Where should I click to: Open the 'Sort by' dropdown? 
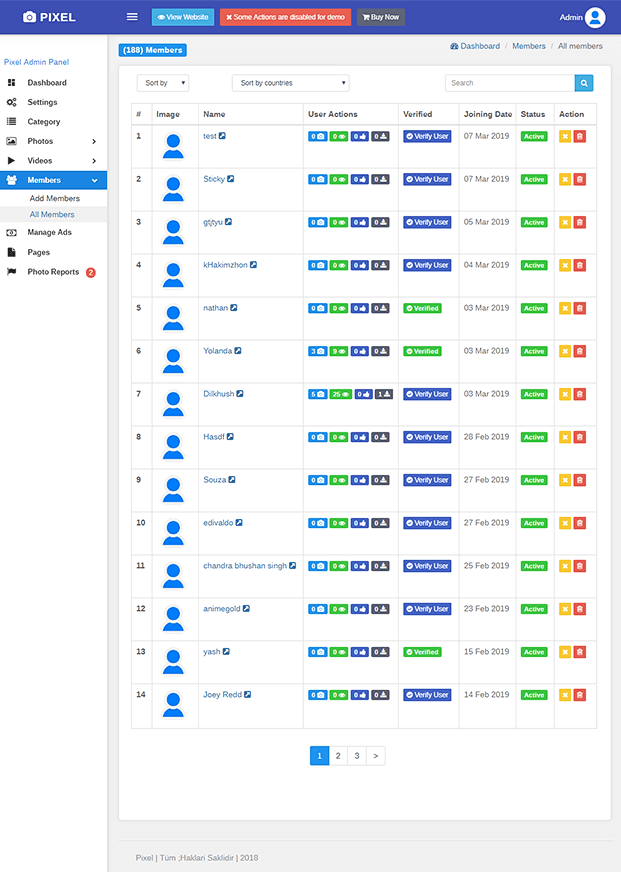coord(163,83)
